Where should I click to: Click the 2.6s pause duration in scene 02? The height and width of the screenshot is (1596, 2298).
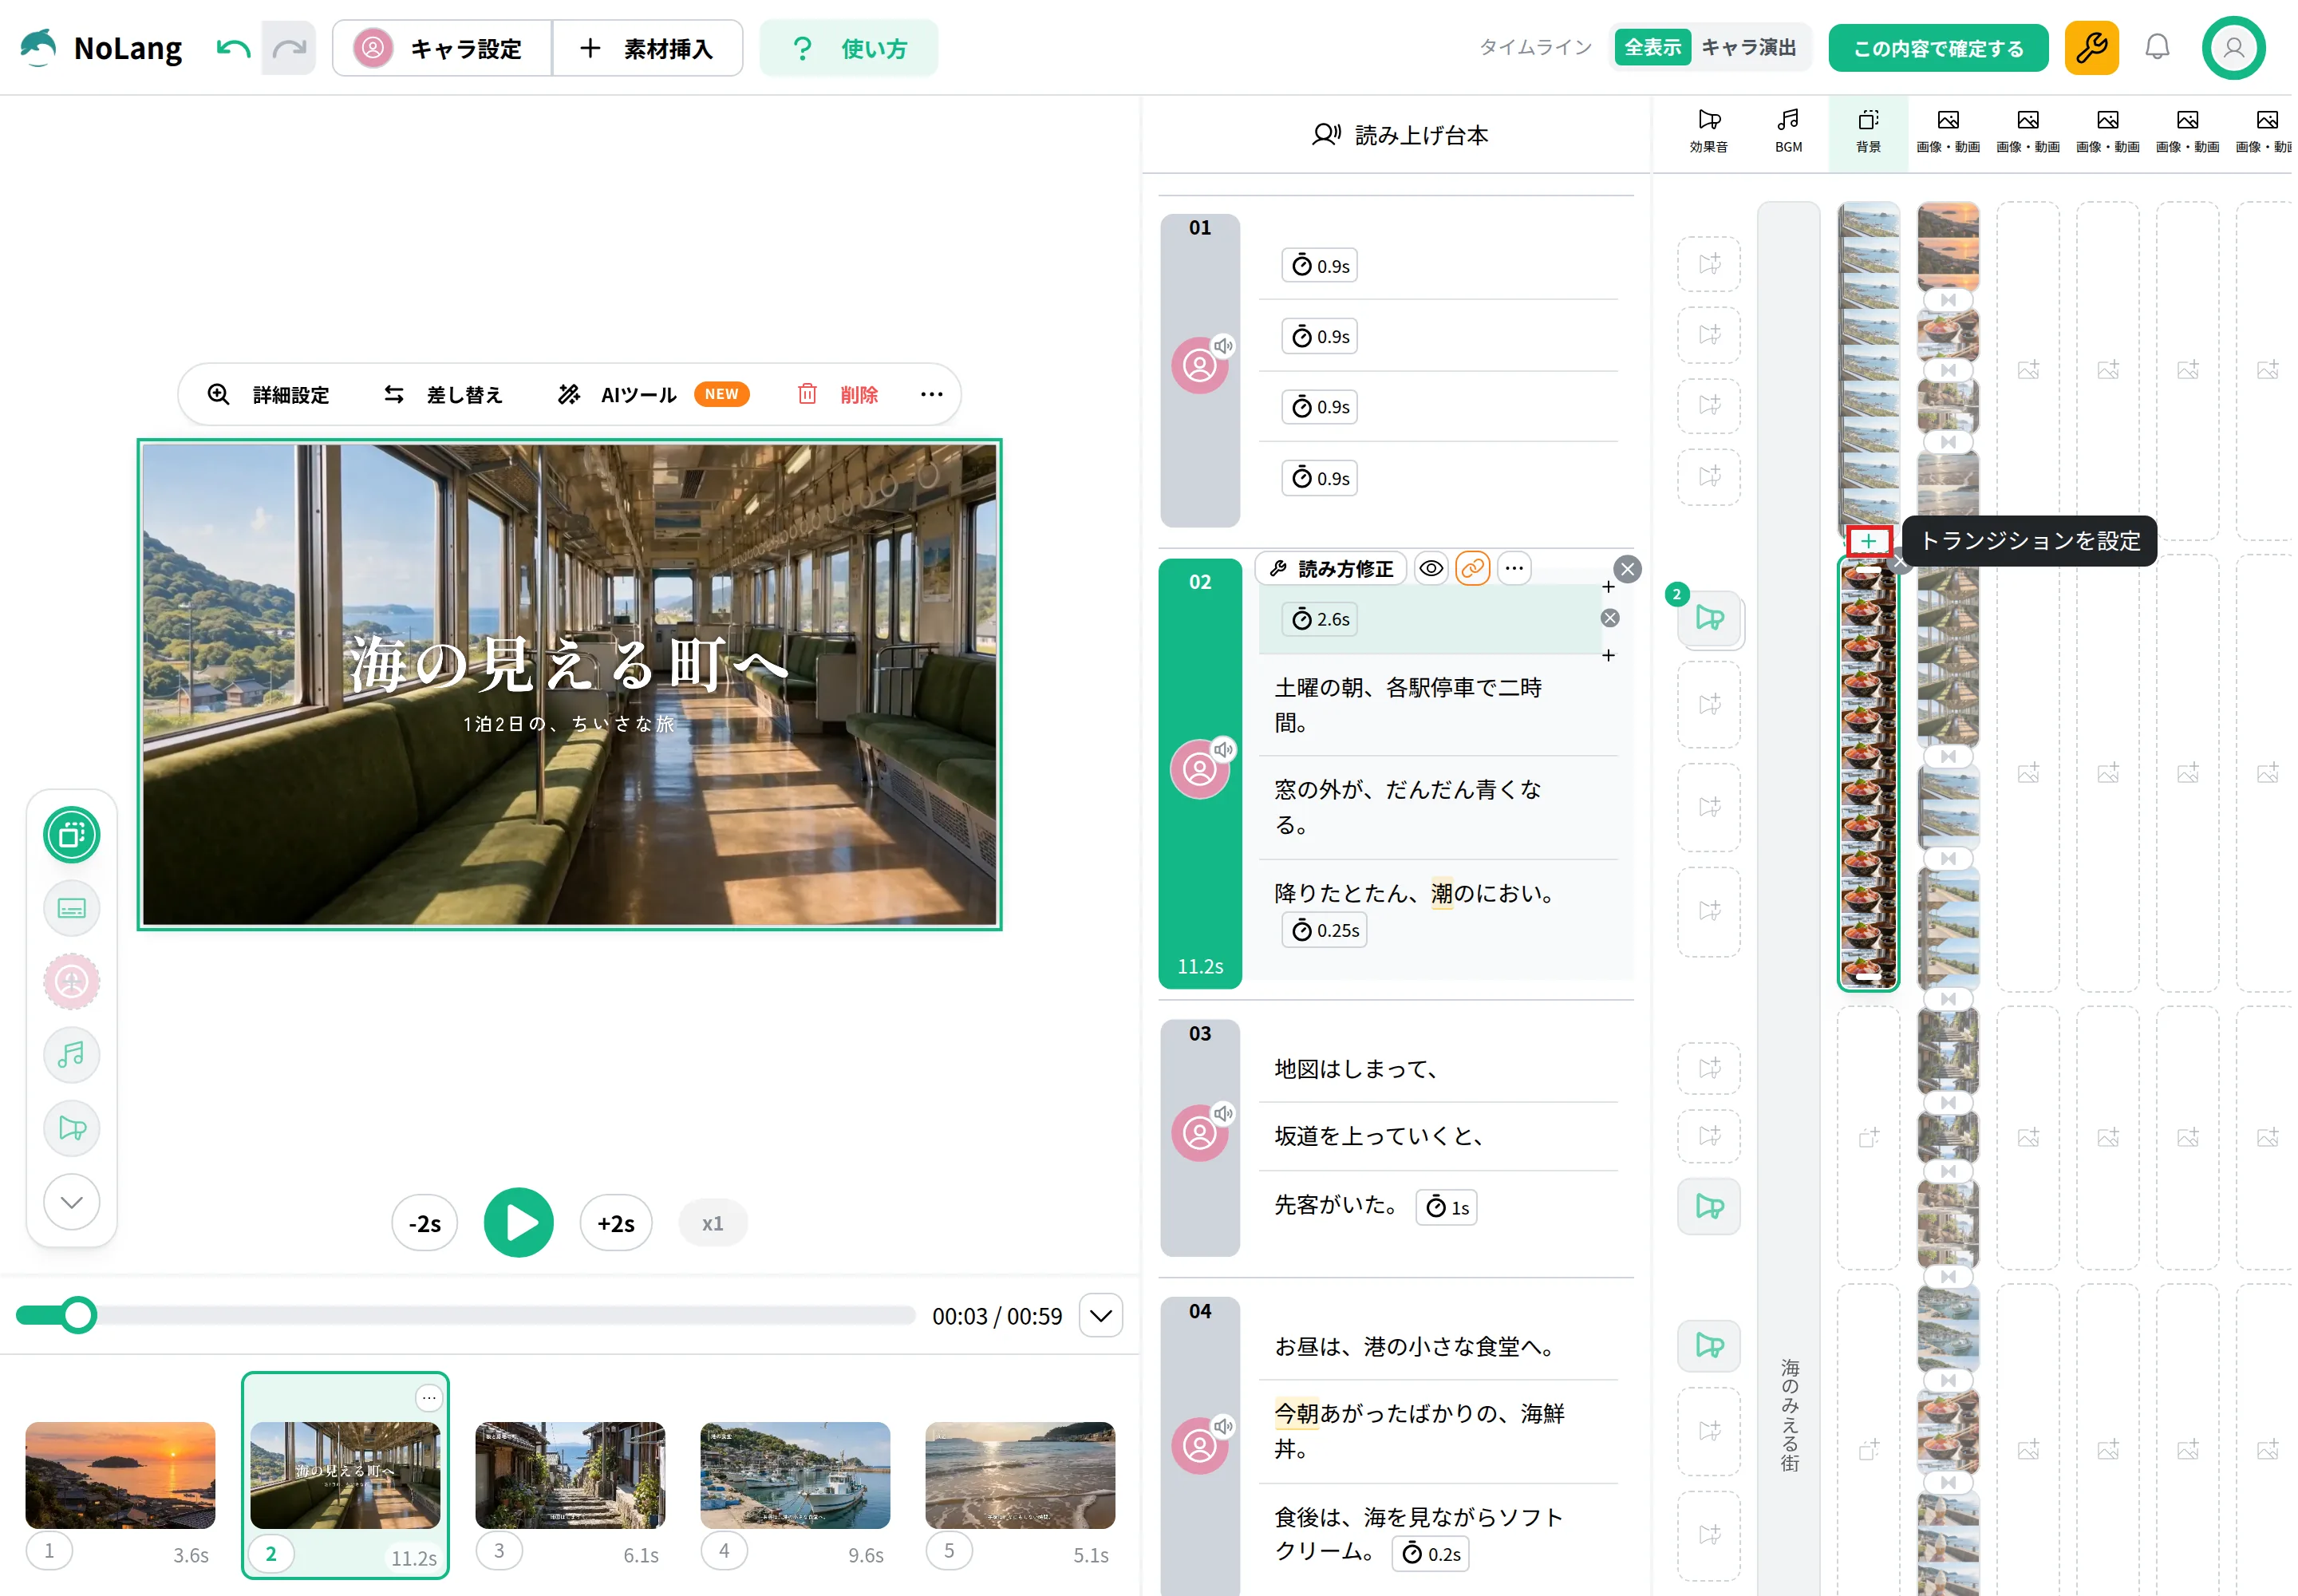1320,619
